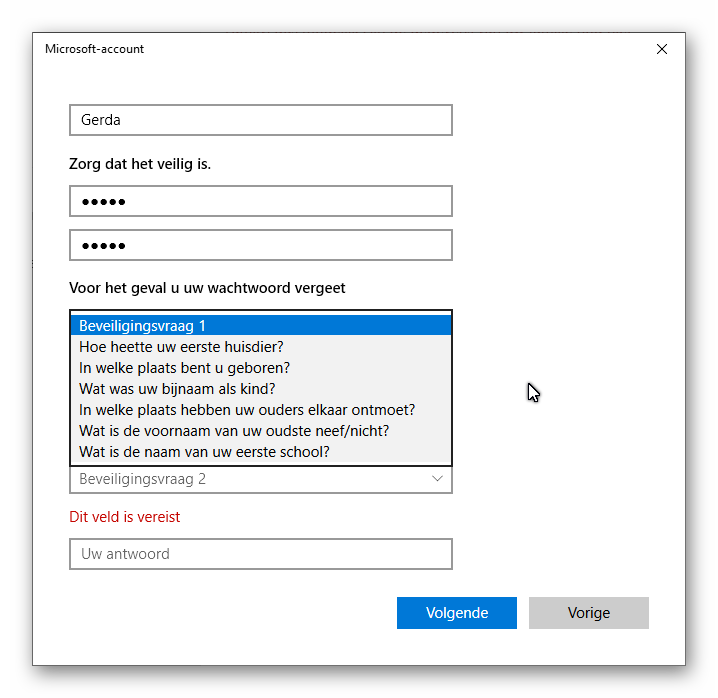Click the "Zorg dat het veilig is." heading
The height and width of the screenshot is (698, 718).
[x=140, y=164]
